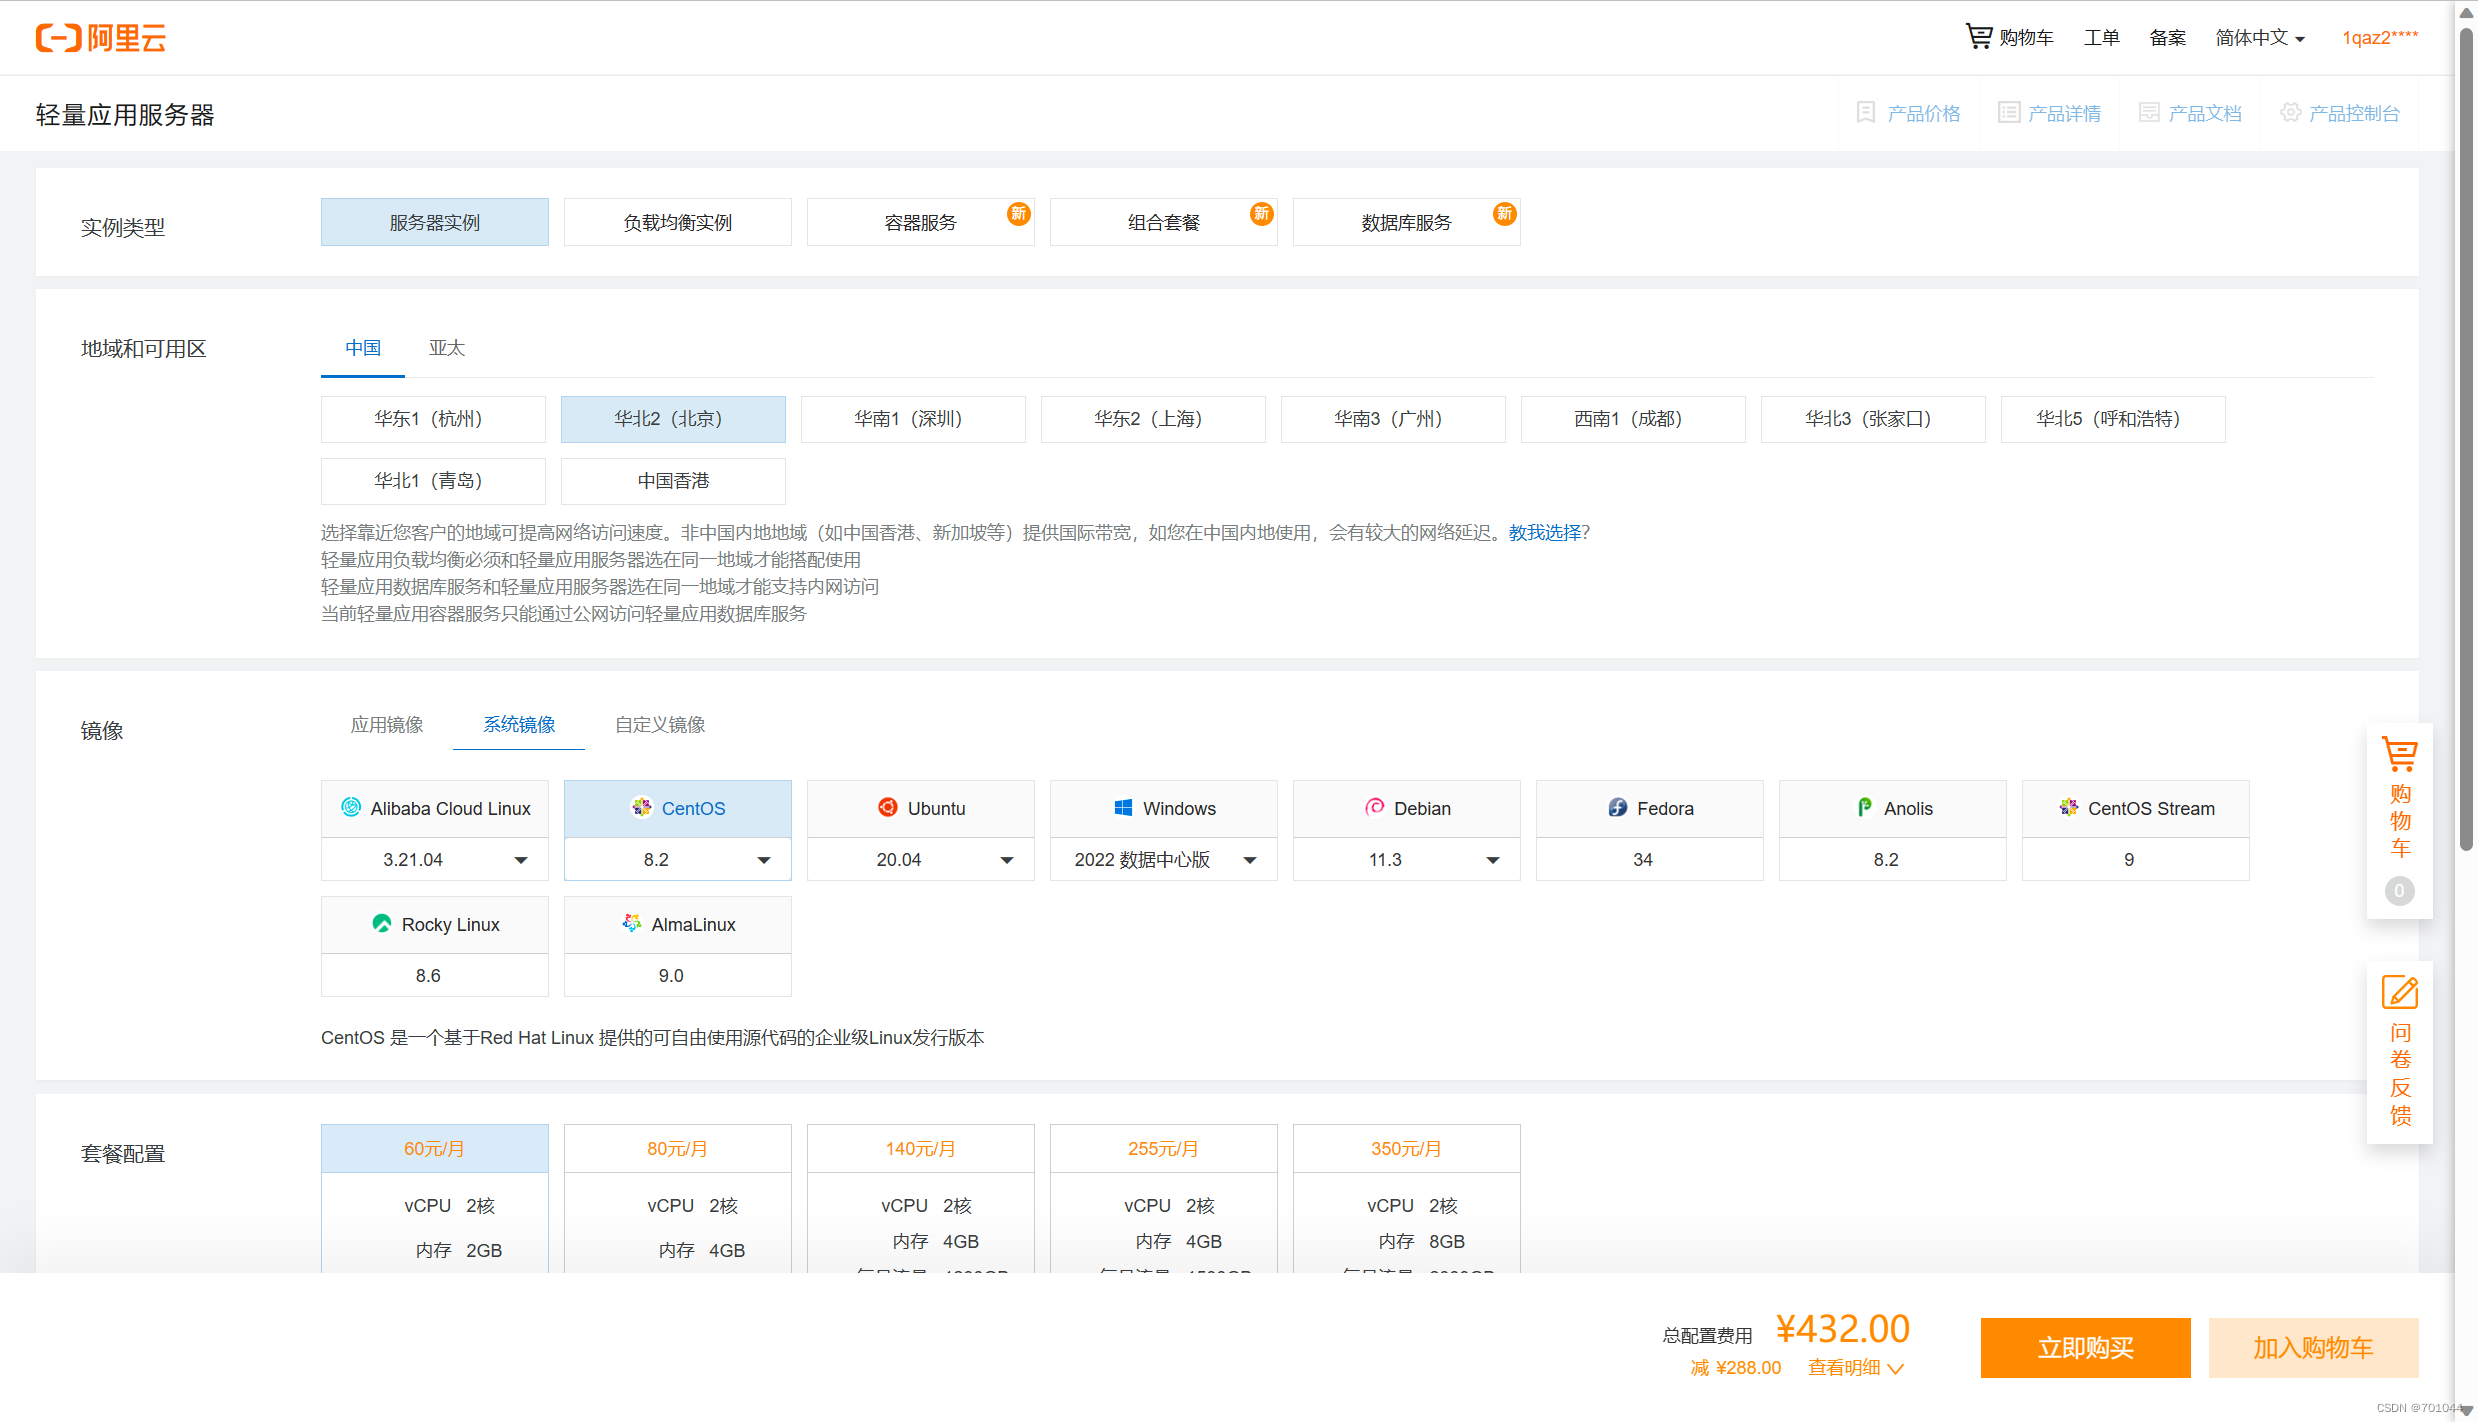Open the 教我选择 help link
The height and width of the screenshot is (1422, 2478).
point(1544,533)
